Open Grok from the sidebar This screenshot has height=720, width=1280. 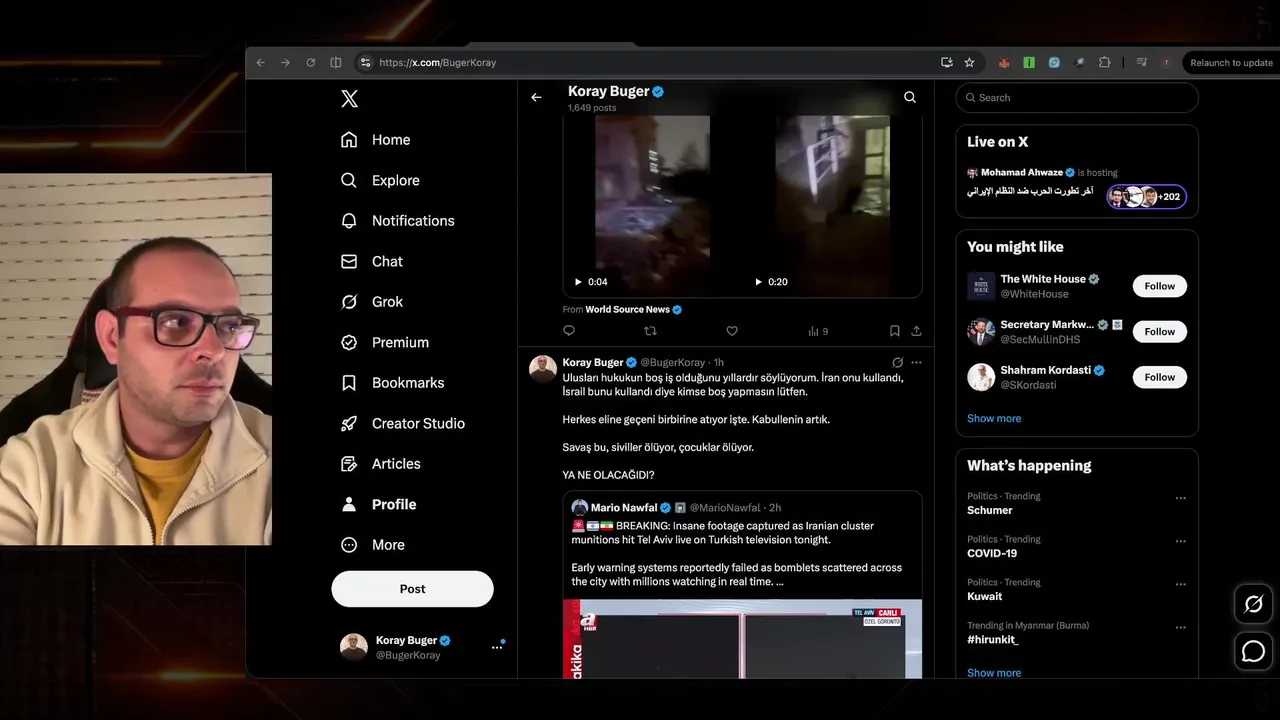click(371, 302)
